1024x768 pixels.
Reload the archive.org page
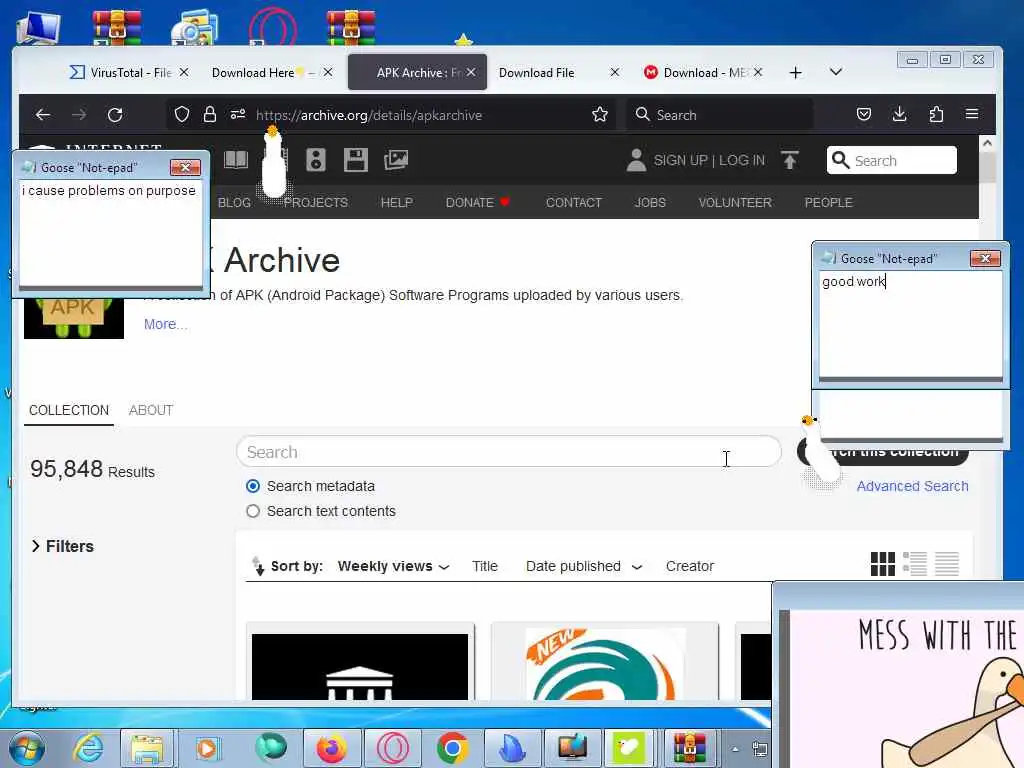click(115, 115)
